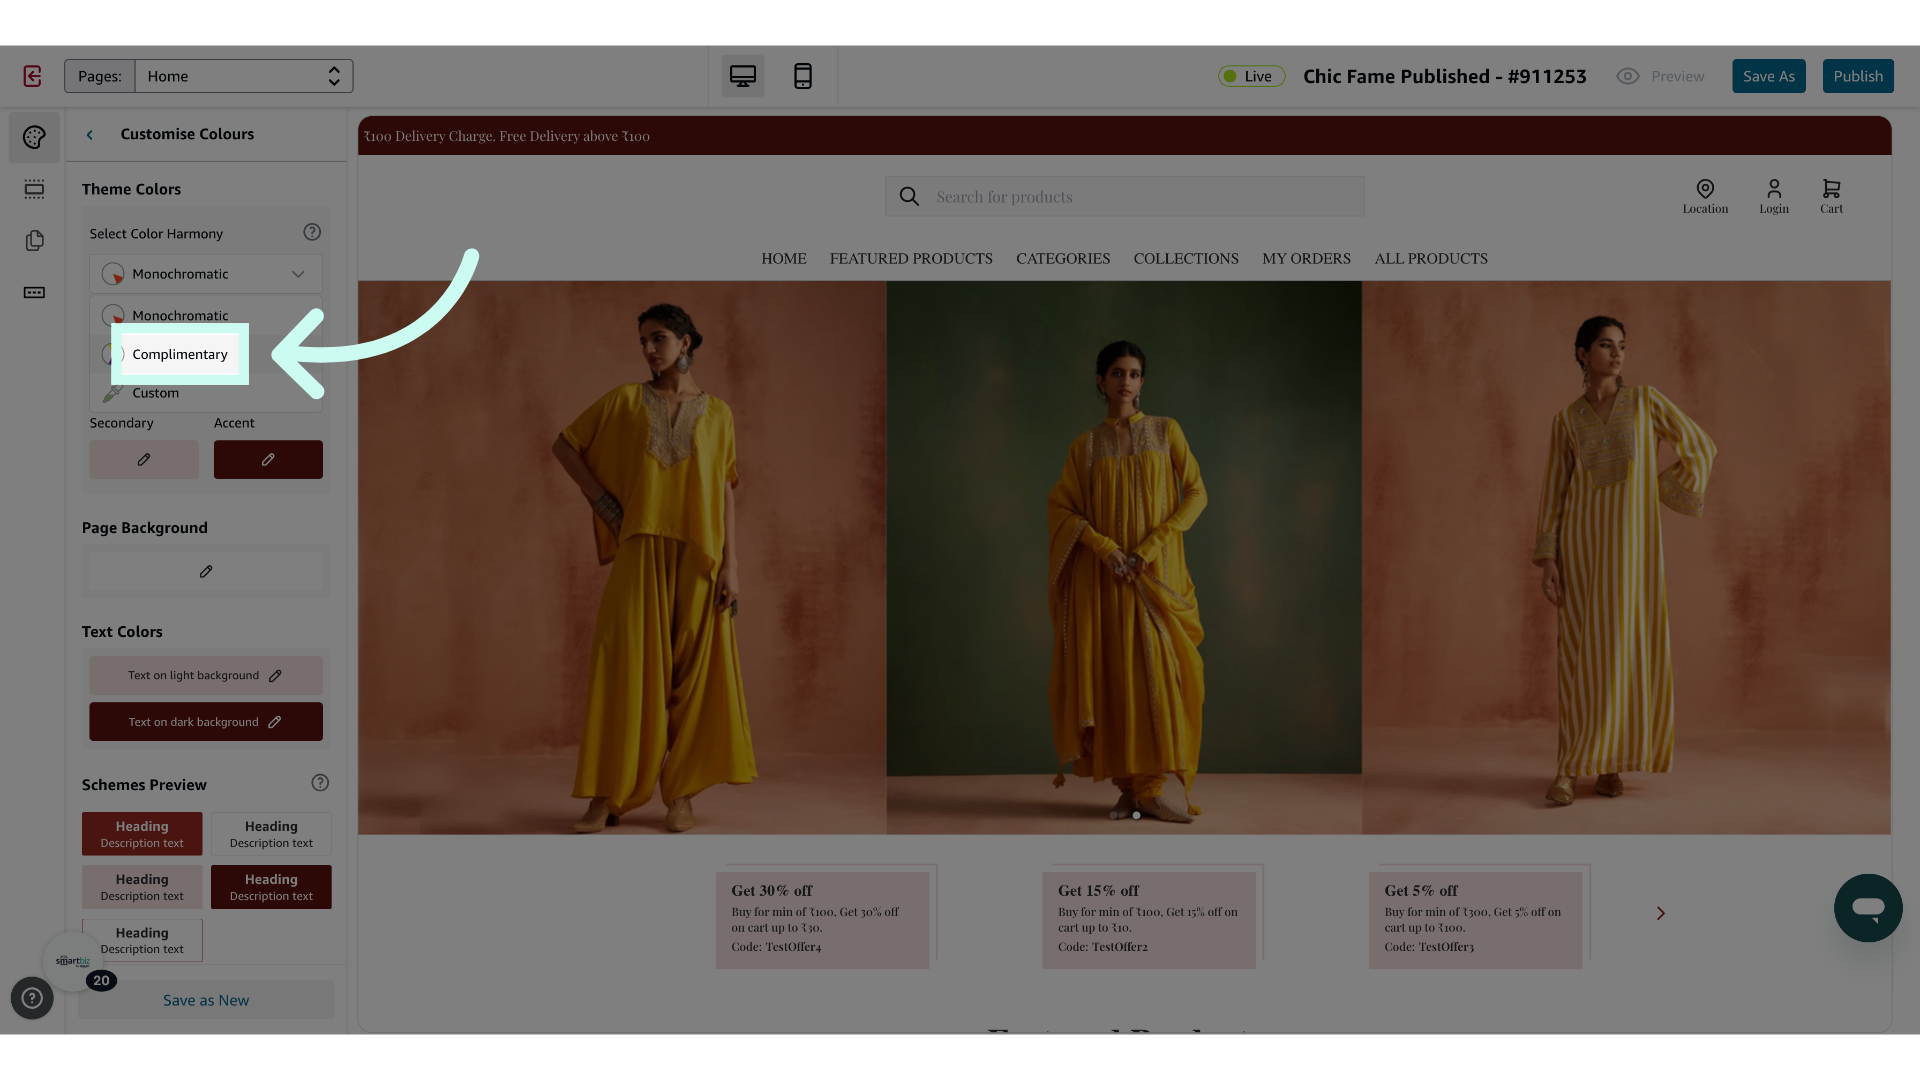Image resolution: width=1920 pixels, height=1080 pixels.
Task: Open the sections layout sidebar icon
Action: point(34,189)
